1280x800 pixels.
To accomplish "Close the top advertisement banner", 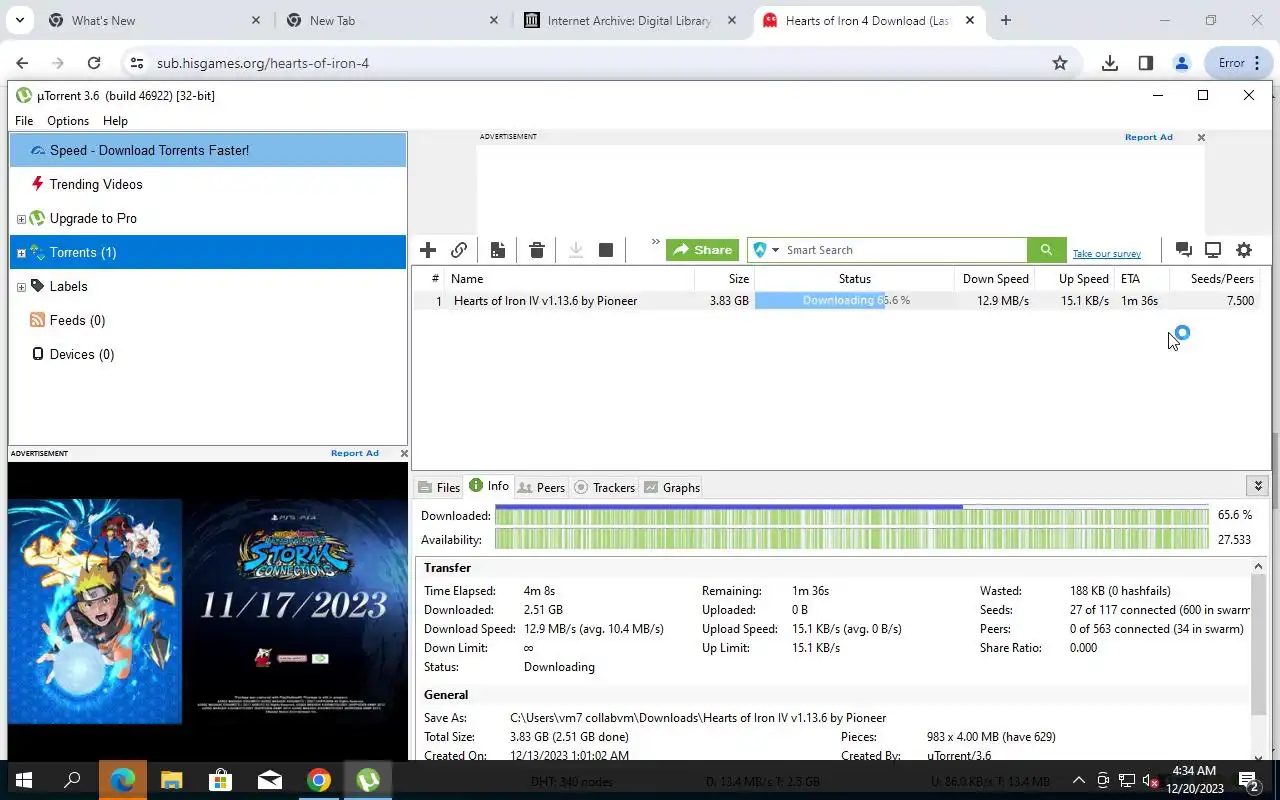I will click(1201, 137).
